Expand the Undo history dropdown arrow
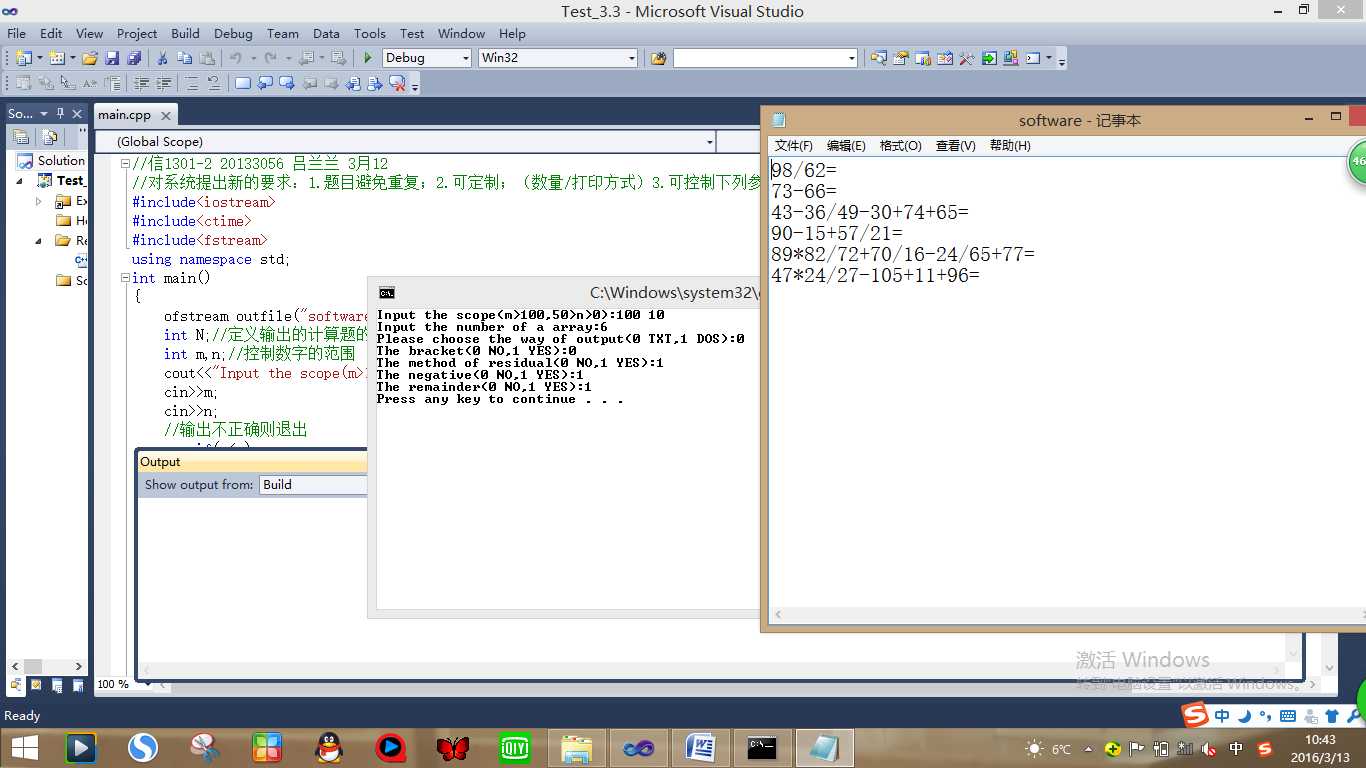 tap(253, 58)
